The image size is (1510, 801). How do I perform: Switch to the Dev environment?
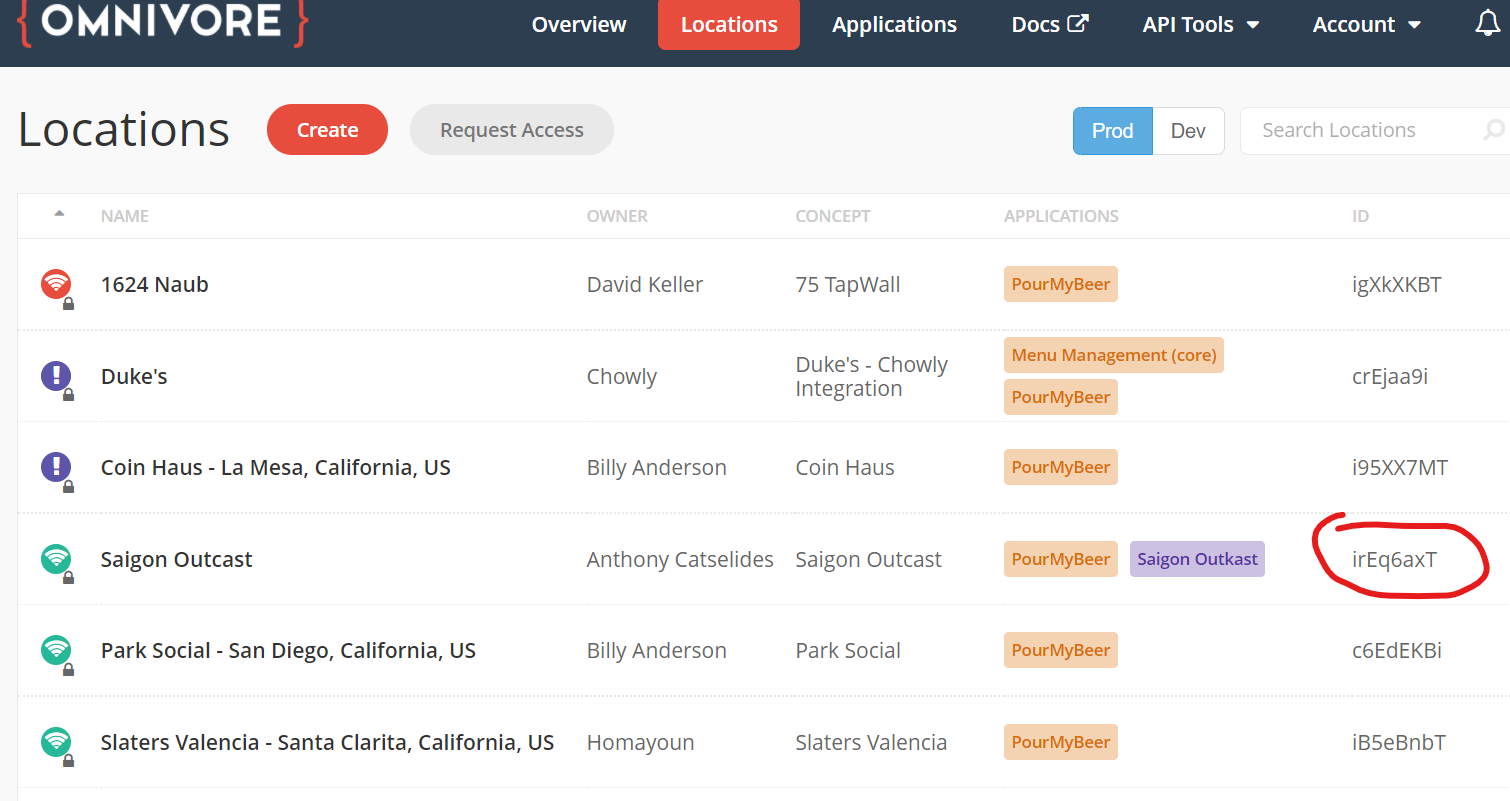point(1188,131)
